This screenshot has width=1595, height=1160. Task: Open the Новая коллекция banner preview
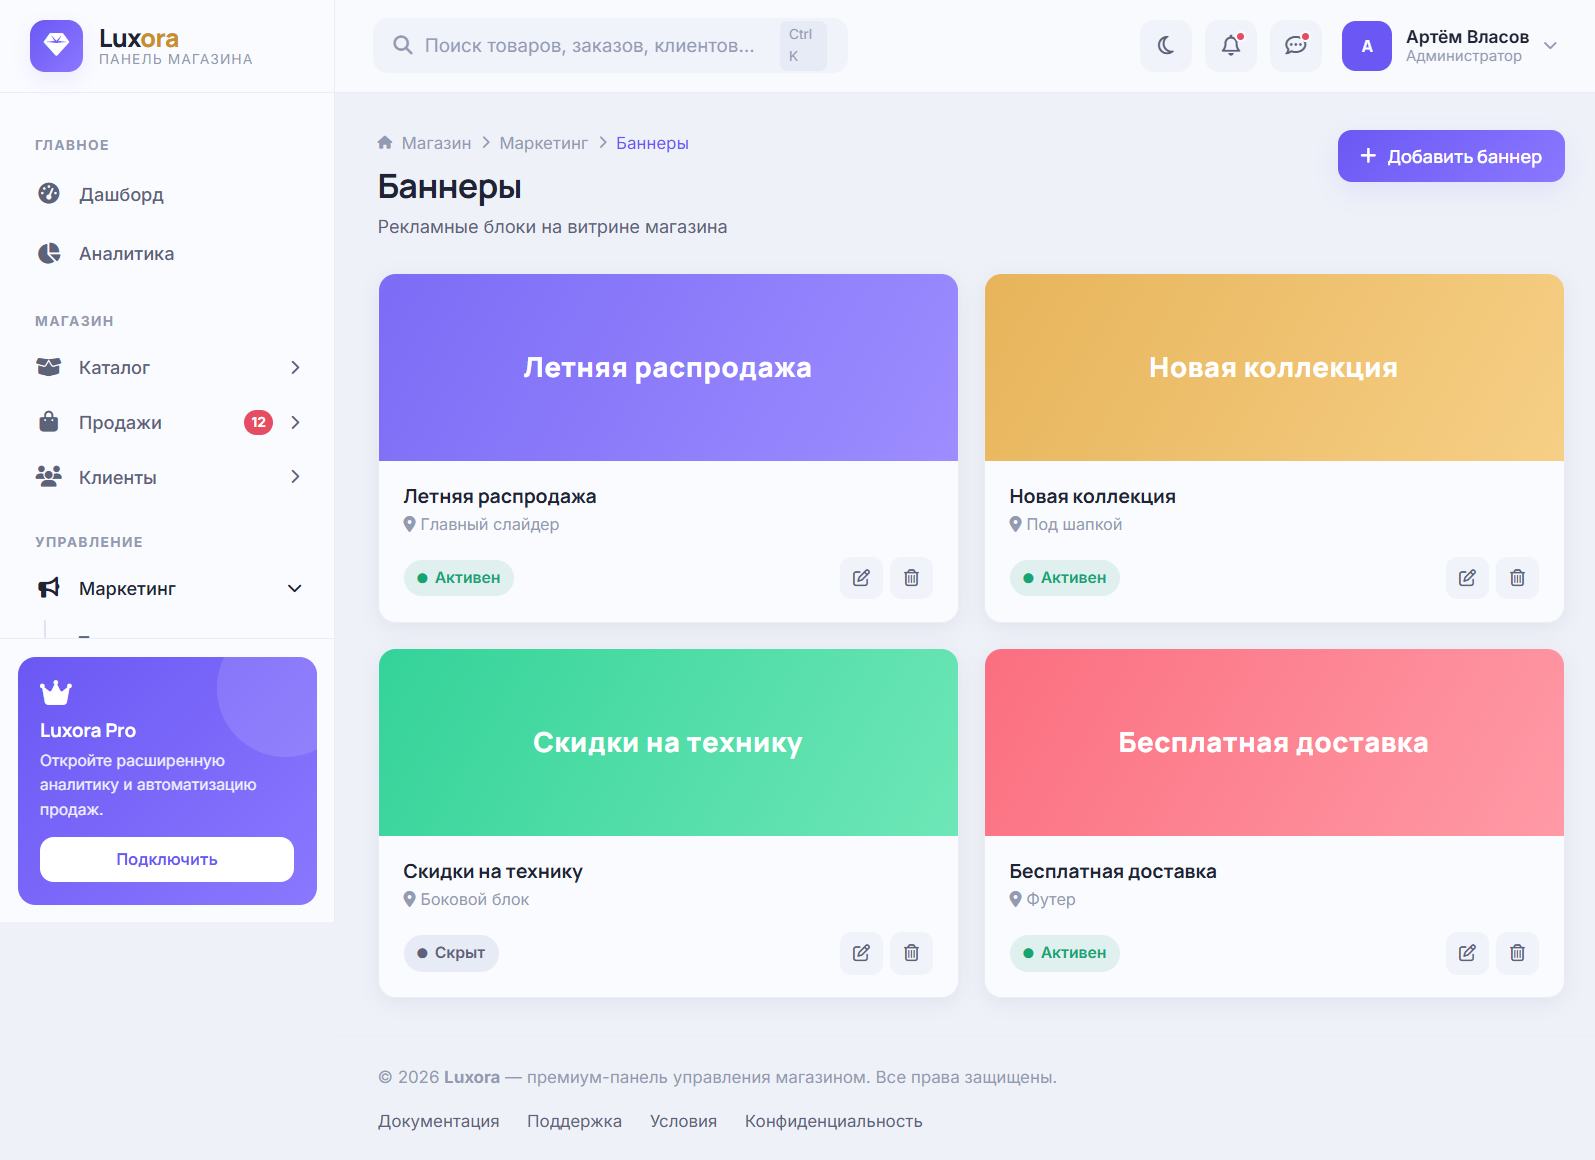point(1274,367)
